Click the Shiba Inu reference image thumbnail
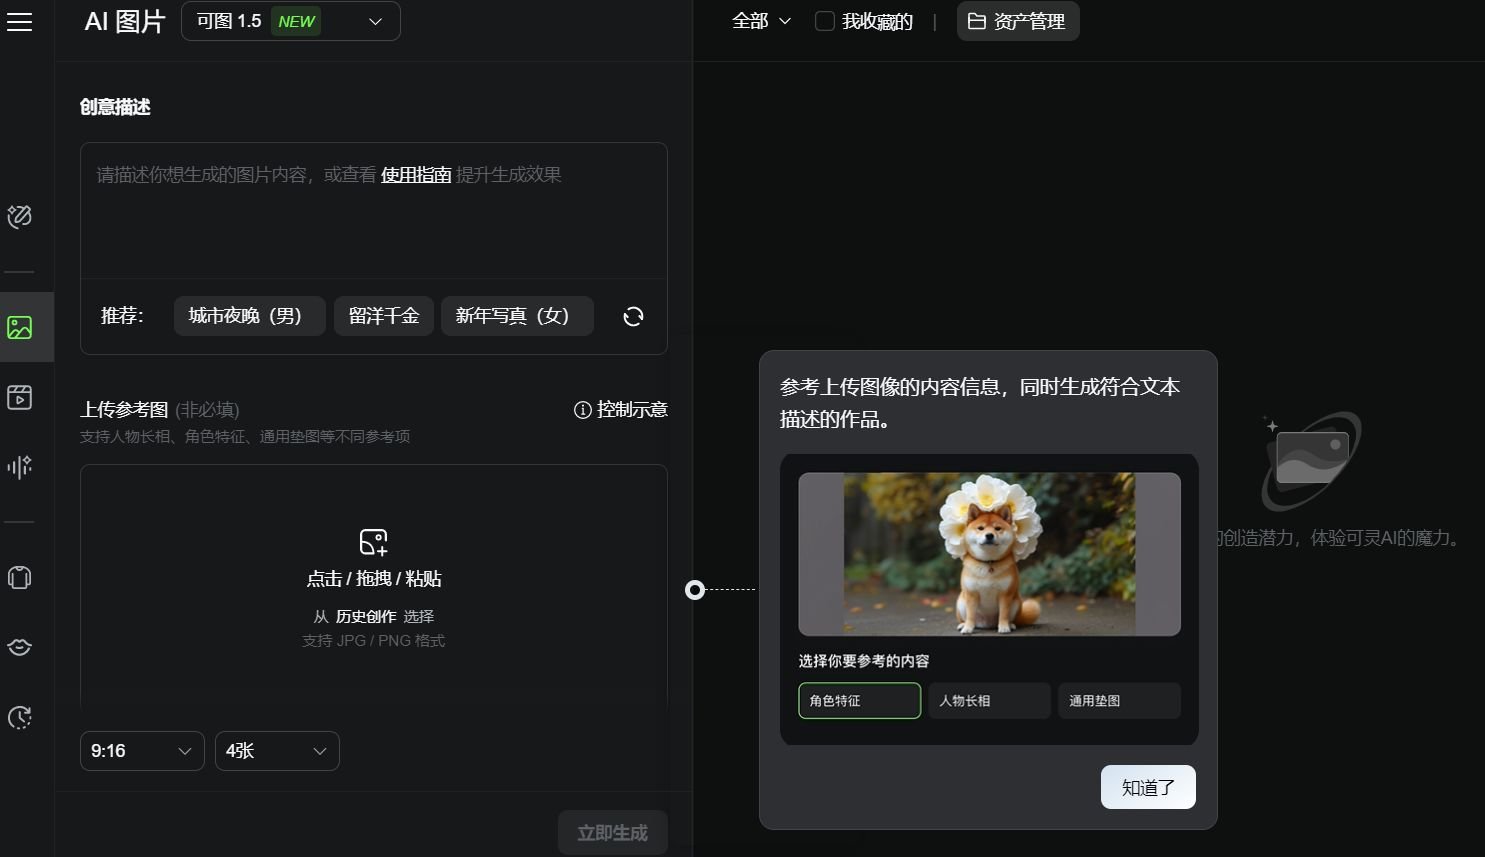Screen dimensions: 1485x857 pos(988,553)
